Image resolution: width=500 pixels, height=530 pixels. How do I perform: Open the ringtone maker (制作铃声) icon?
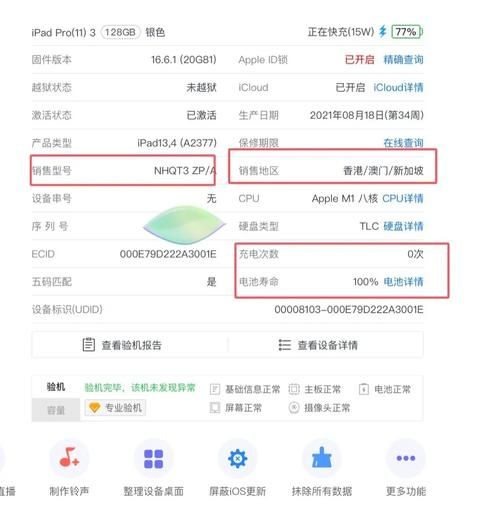tap(69, 458)
